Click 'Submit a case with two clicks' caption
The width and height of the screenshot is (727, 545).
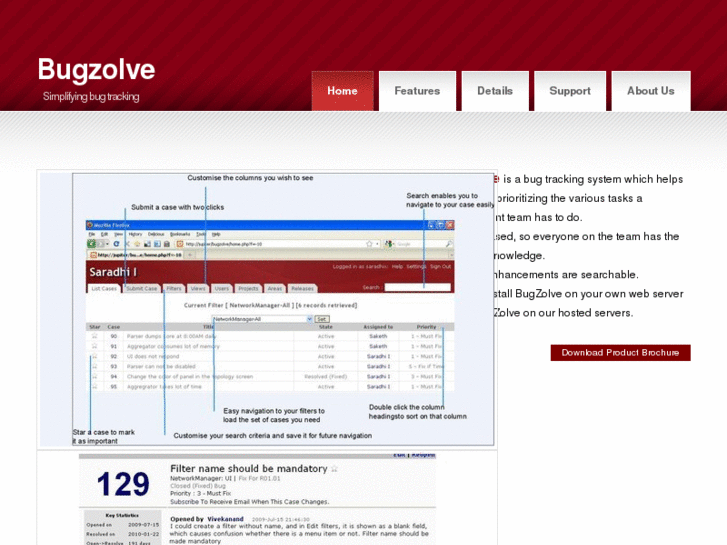(x=178, y=207)
